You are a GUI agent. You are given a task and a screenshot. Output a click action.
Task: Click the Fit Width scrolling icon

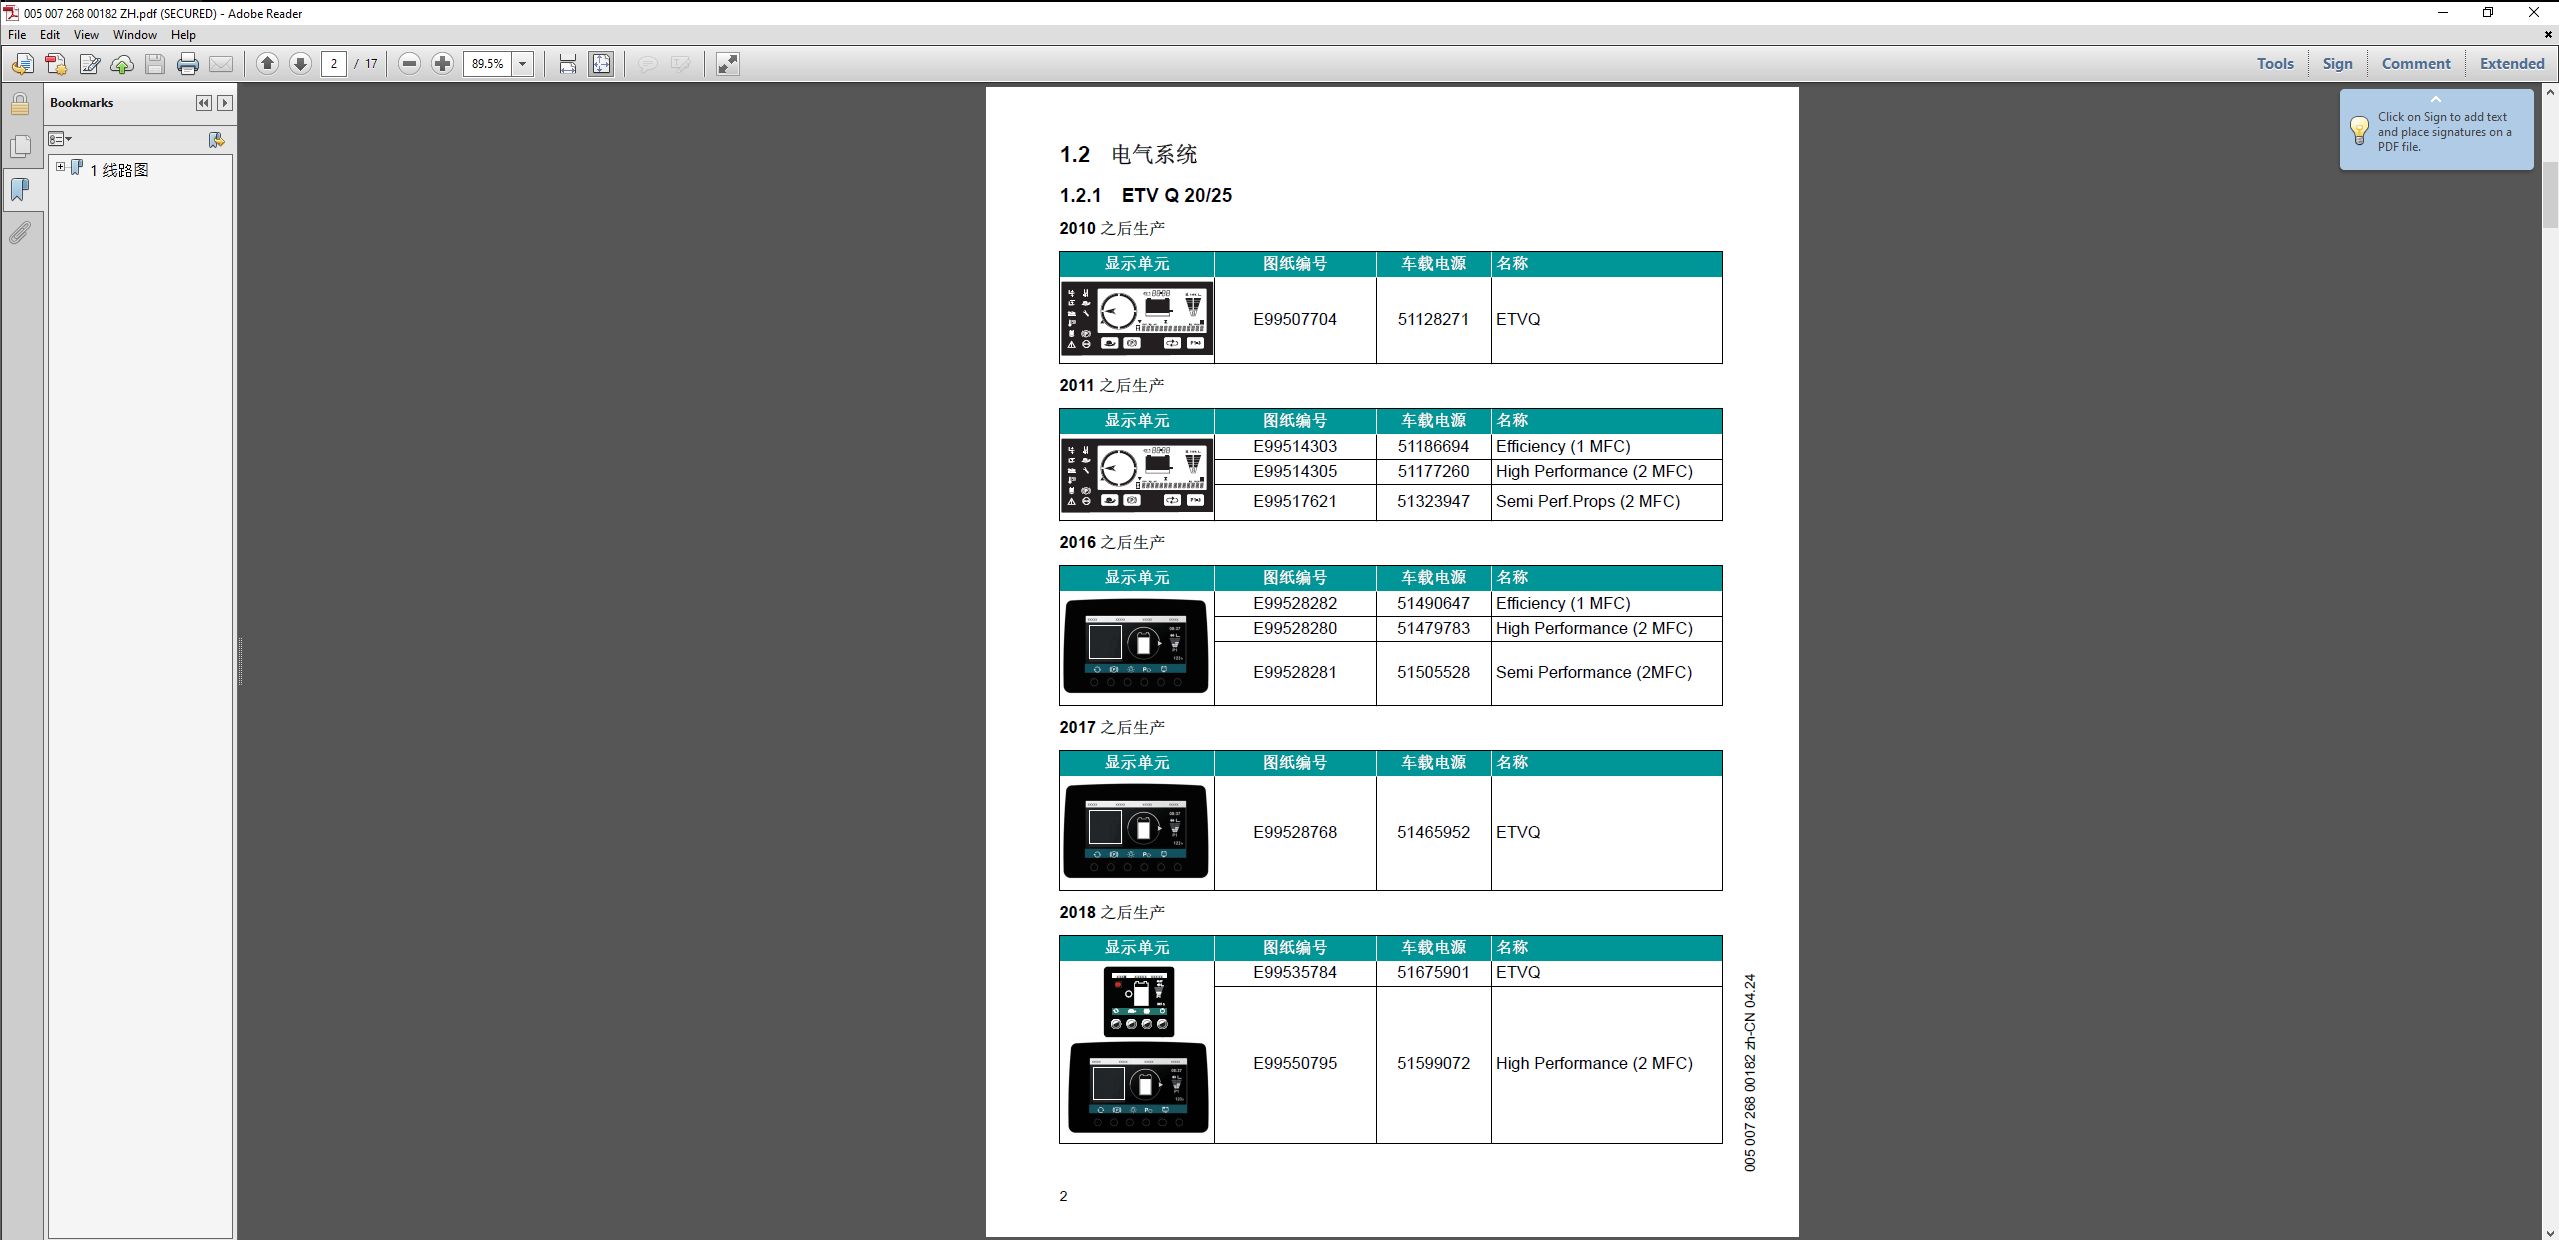[568, 64]
